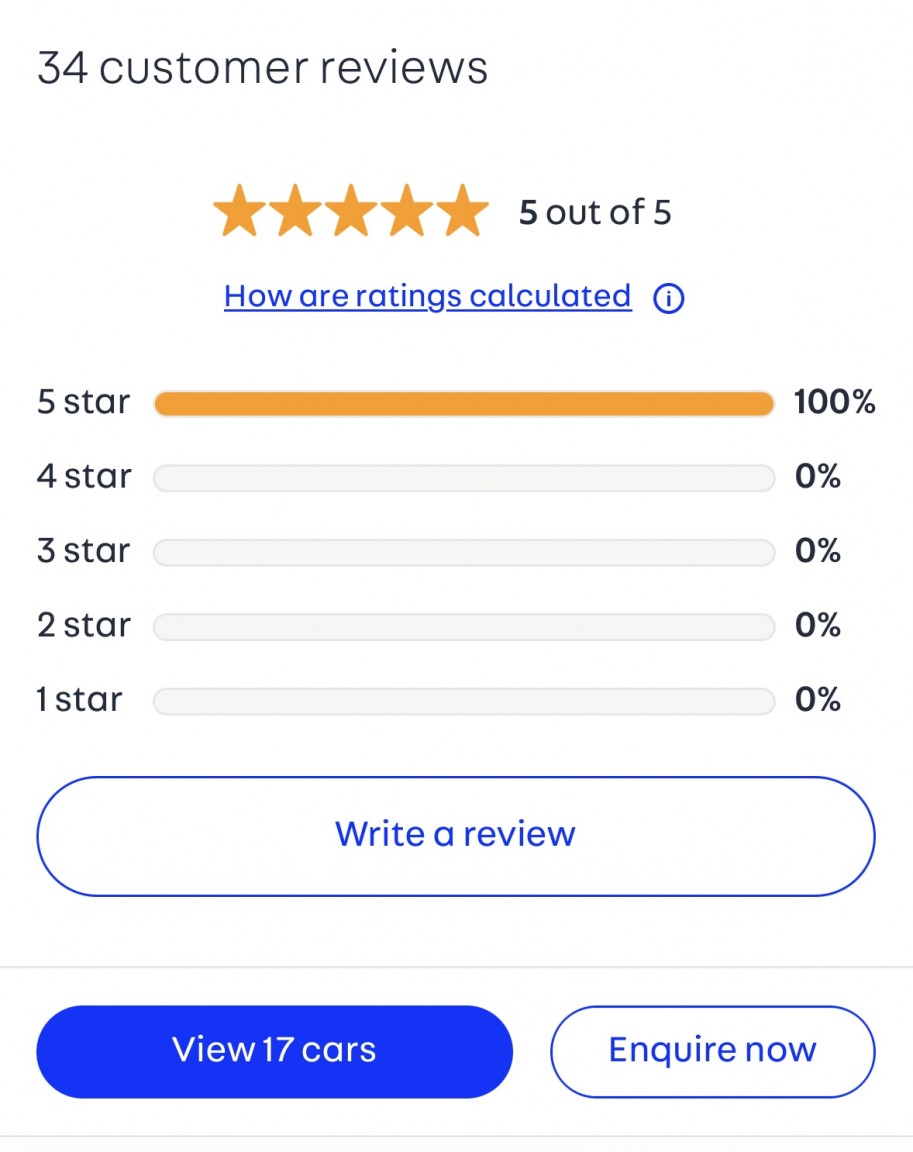Click the '5 out of 5' rating text

coord(595,212)
